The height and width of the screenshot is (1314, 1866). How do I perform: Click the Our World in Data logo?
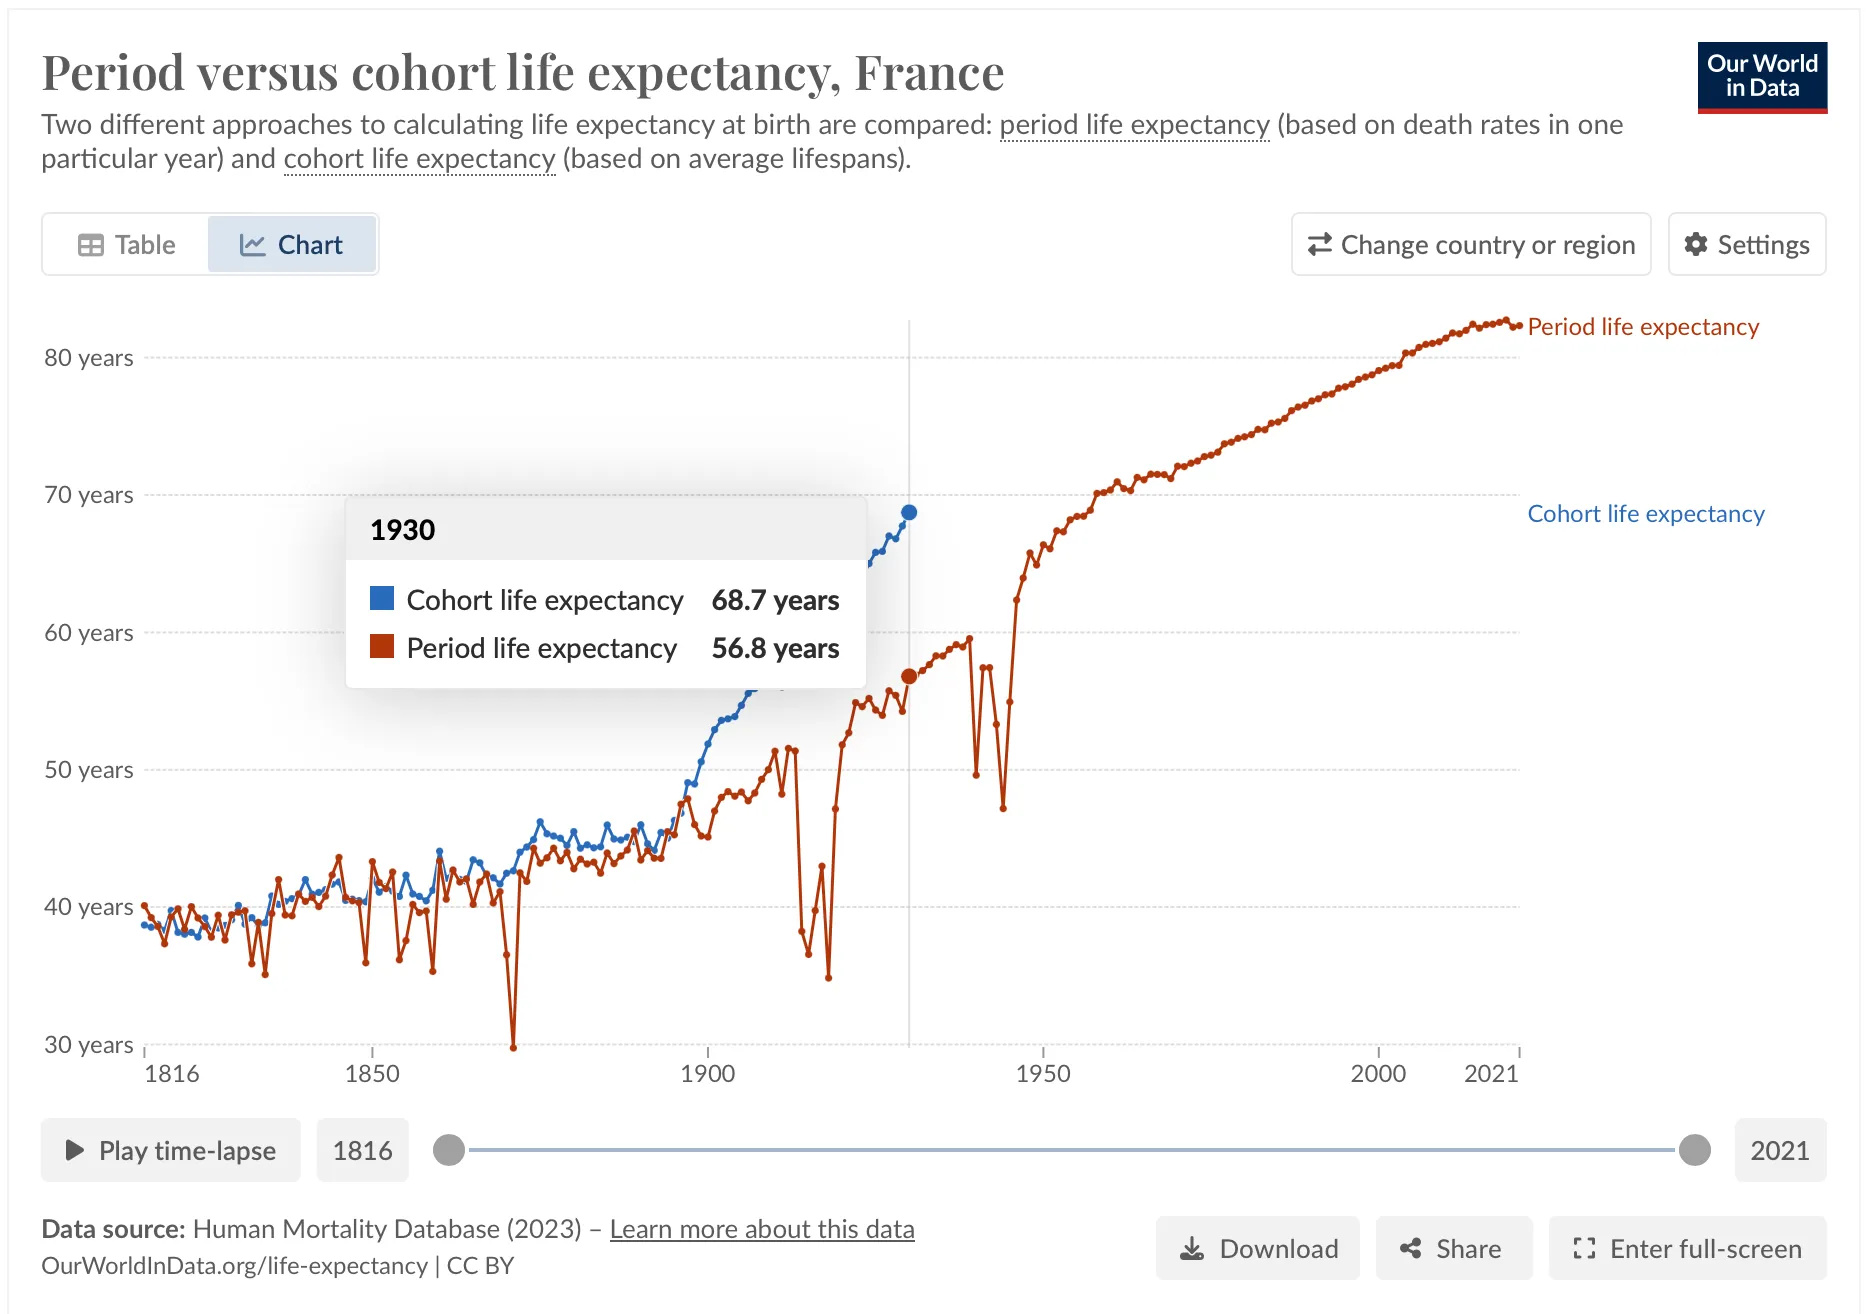1761,77
